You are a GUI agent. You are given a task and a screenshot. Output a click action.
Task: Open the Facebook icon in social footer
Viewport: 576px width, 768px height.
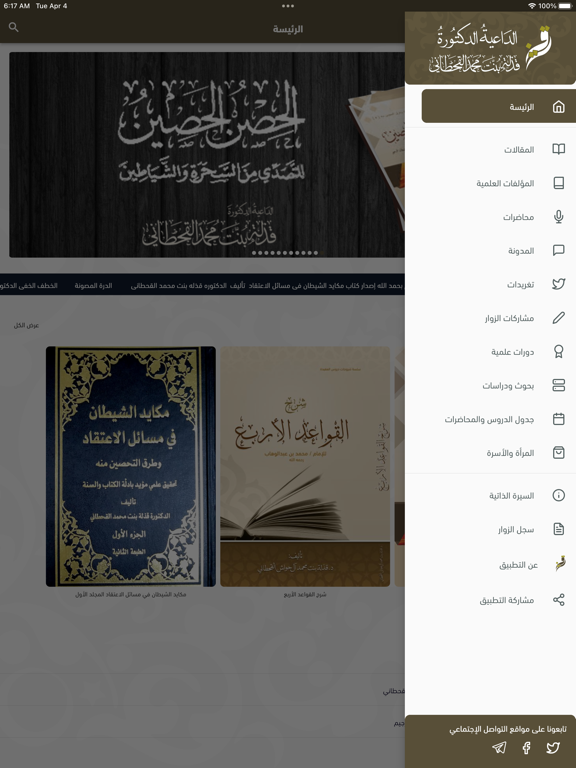[527, 747]
